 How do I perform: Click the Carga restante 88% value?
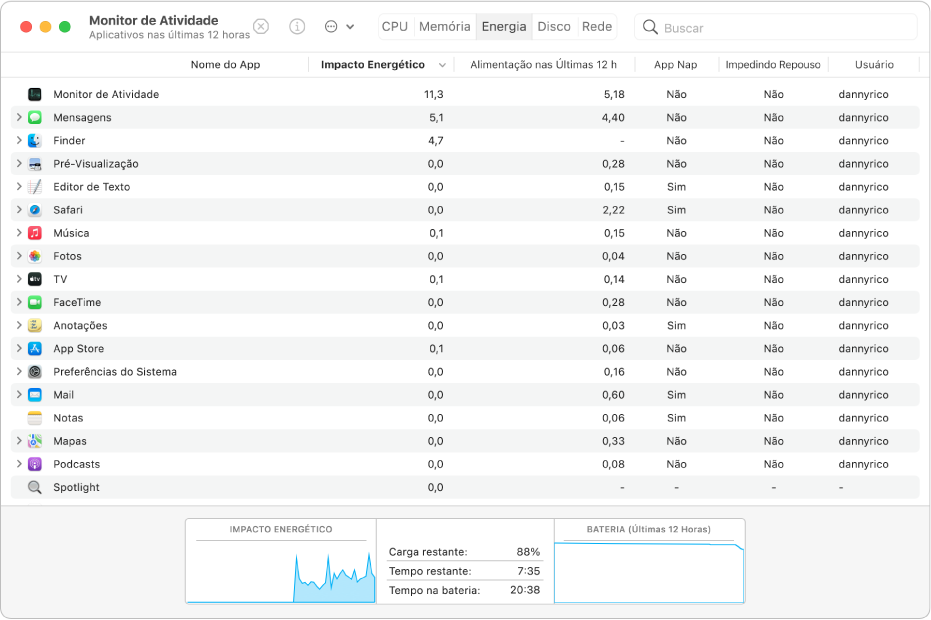pyautogui.click(x=528, y=552)
